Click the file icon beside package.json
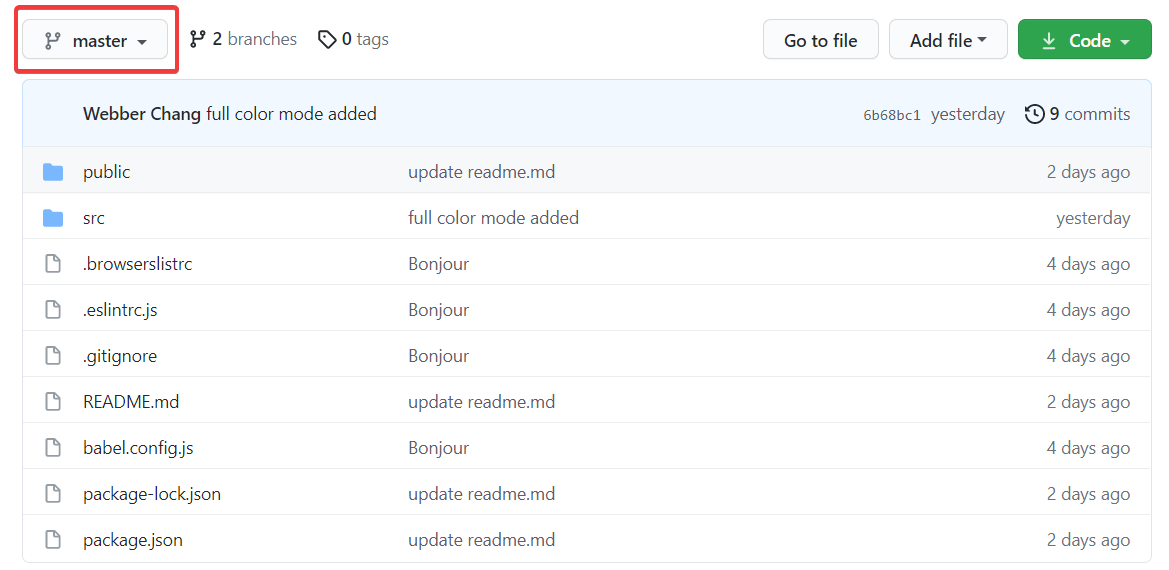This screenshot has width=1169, height=570. tap(53, 540)
